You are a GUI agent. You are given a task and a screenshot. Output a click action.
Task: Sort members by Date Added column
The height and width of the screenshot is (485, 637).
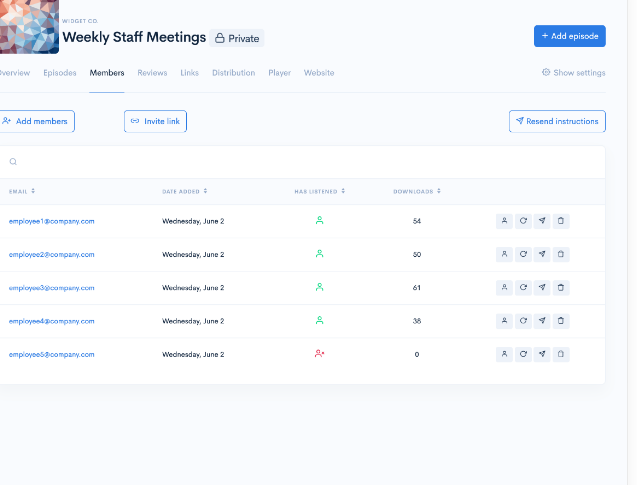185,191
